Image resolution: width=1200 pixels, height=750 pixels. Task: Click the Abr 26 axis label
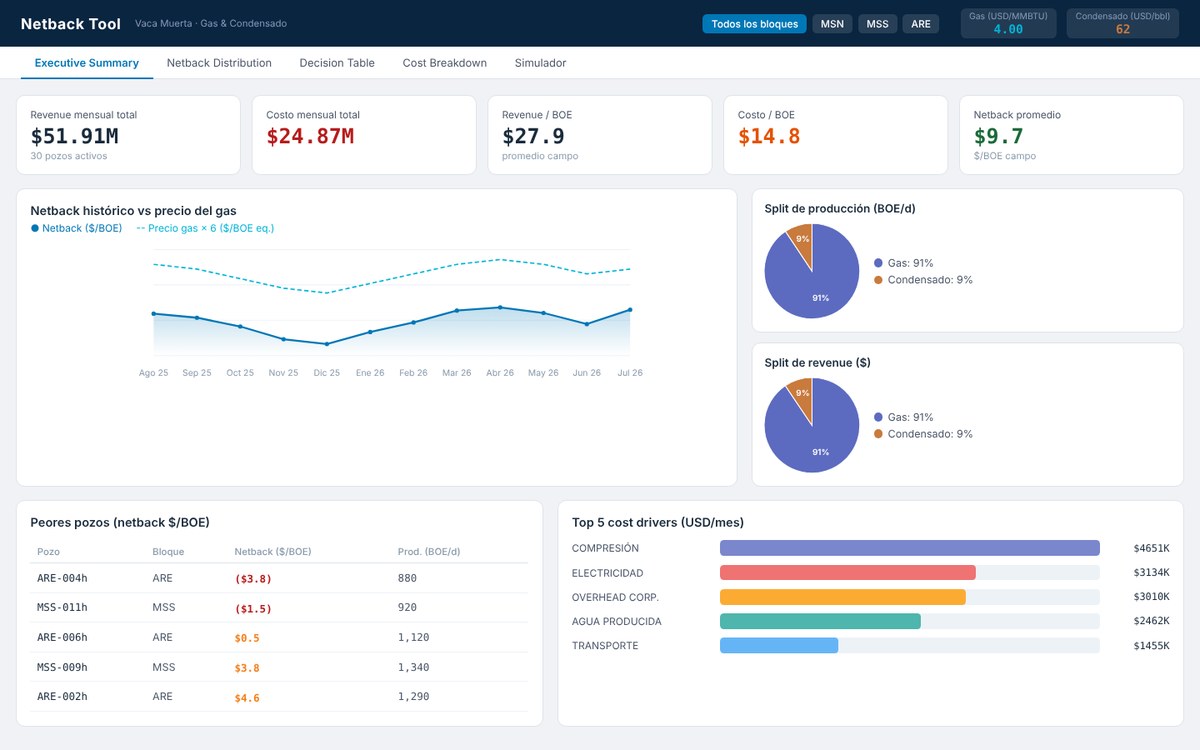click(500, 373)
